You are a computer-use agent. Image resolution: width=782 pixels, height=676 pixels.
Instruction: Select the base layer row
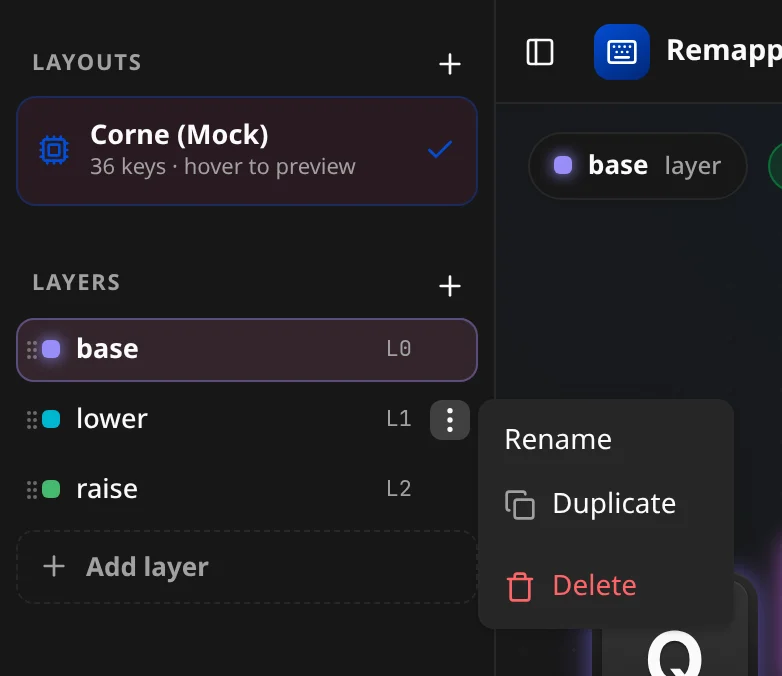click(x=247, y=350)
